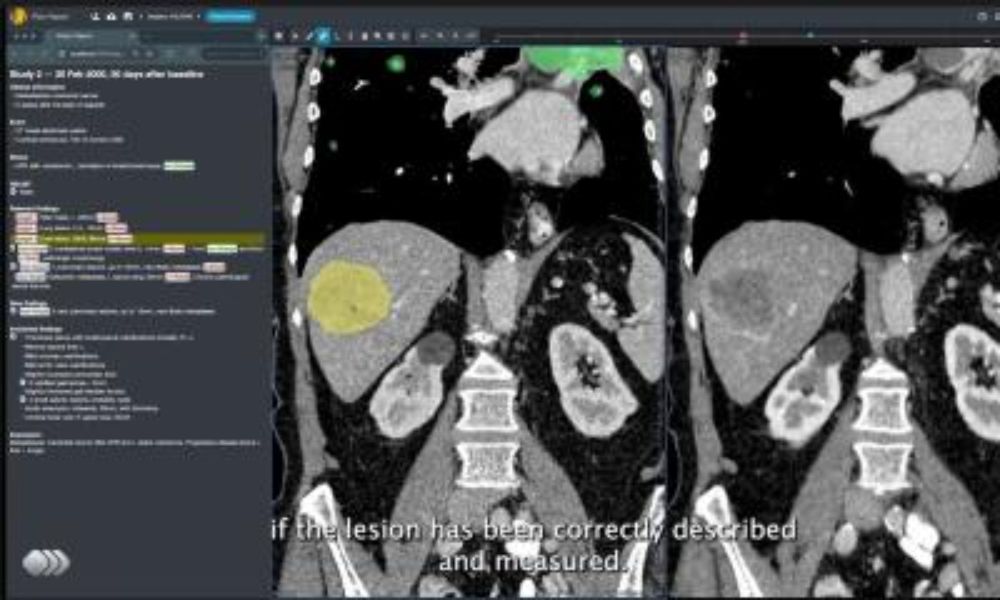Select the pencil tool in the viewer toolbar
Viewport: 1000px width, 600px height.
[309, 36]
